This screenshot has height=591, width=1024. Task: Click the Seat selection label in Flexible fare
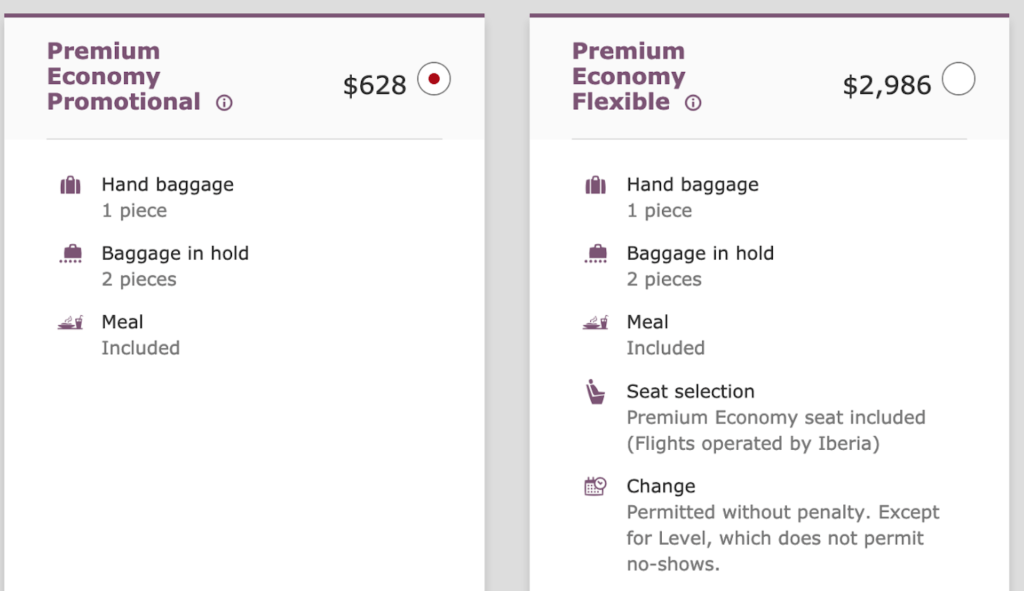coord(690,391)
